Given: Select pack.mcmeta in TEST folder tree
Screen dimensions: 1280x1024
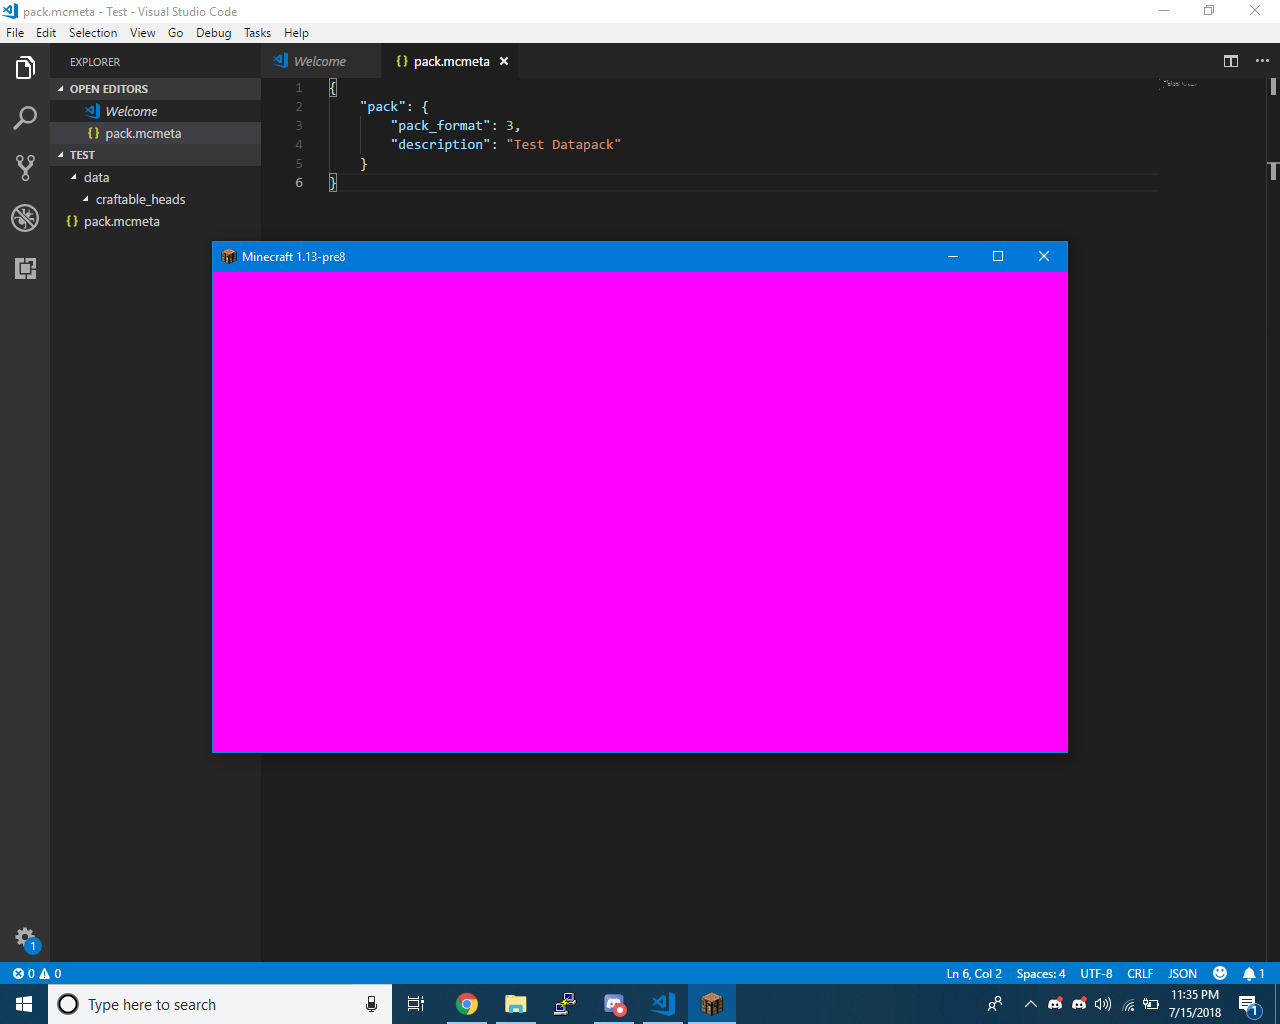Looking at the screenshot, I should pos(121,221).
